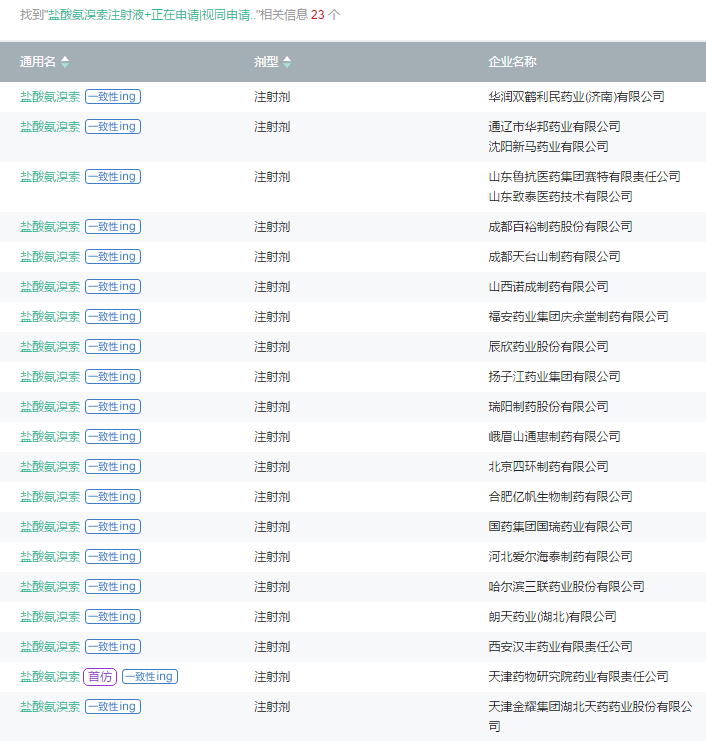706x741 pixels.
Task: Open 盐酸氨溴索 link for 国药集团国瑞药业 row
Action: point(50,527)
